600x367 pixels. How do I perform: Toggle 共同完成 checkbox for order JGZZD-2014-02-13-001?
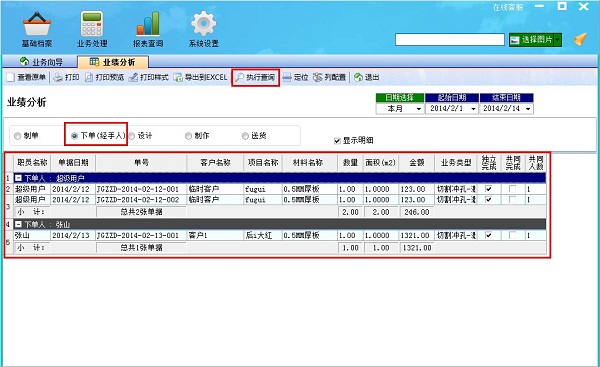point(512,235)
